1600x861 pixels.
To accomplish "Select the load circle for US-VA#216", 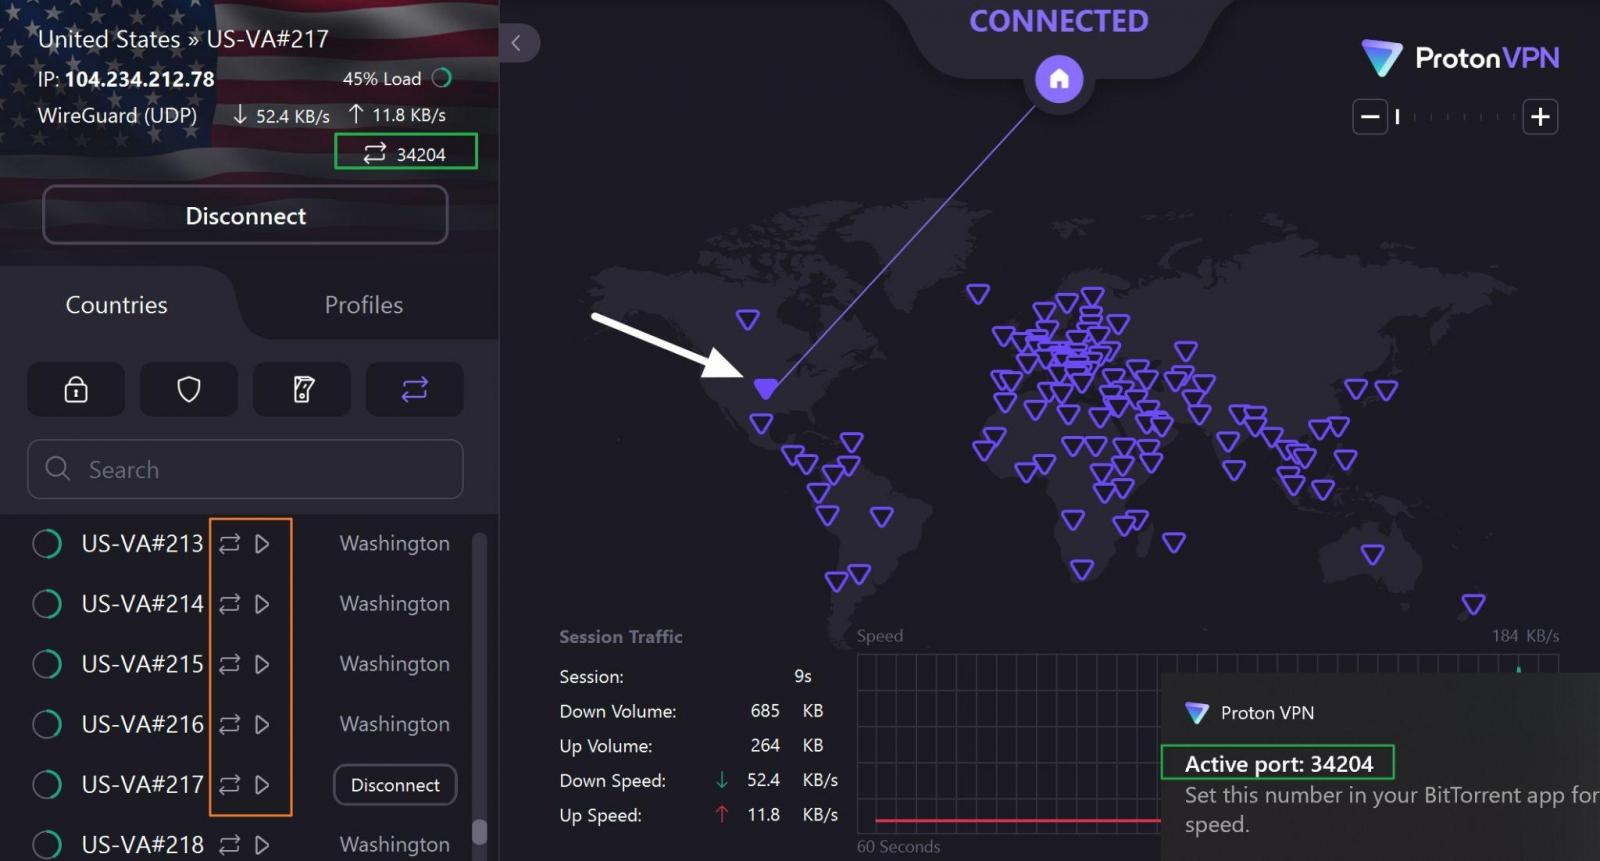I will tap(47, 724).
